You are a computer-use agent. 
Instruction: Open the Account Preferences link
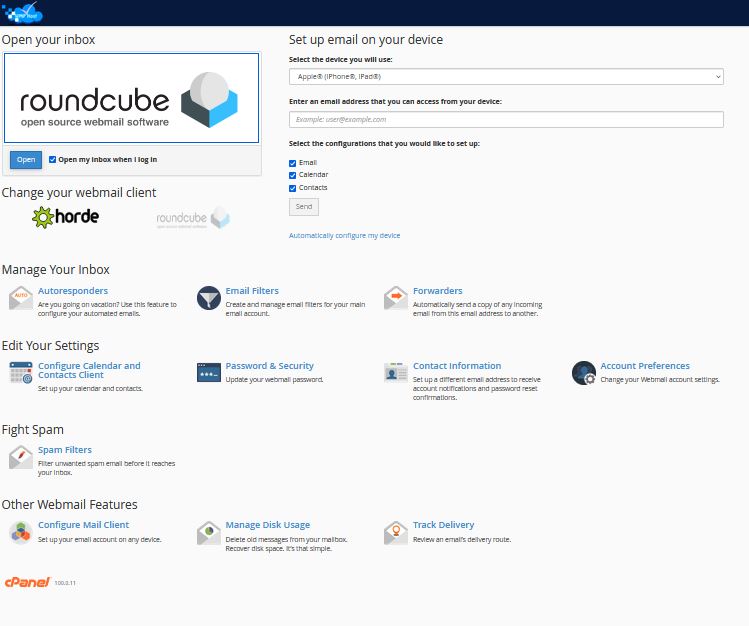point(645,366)
